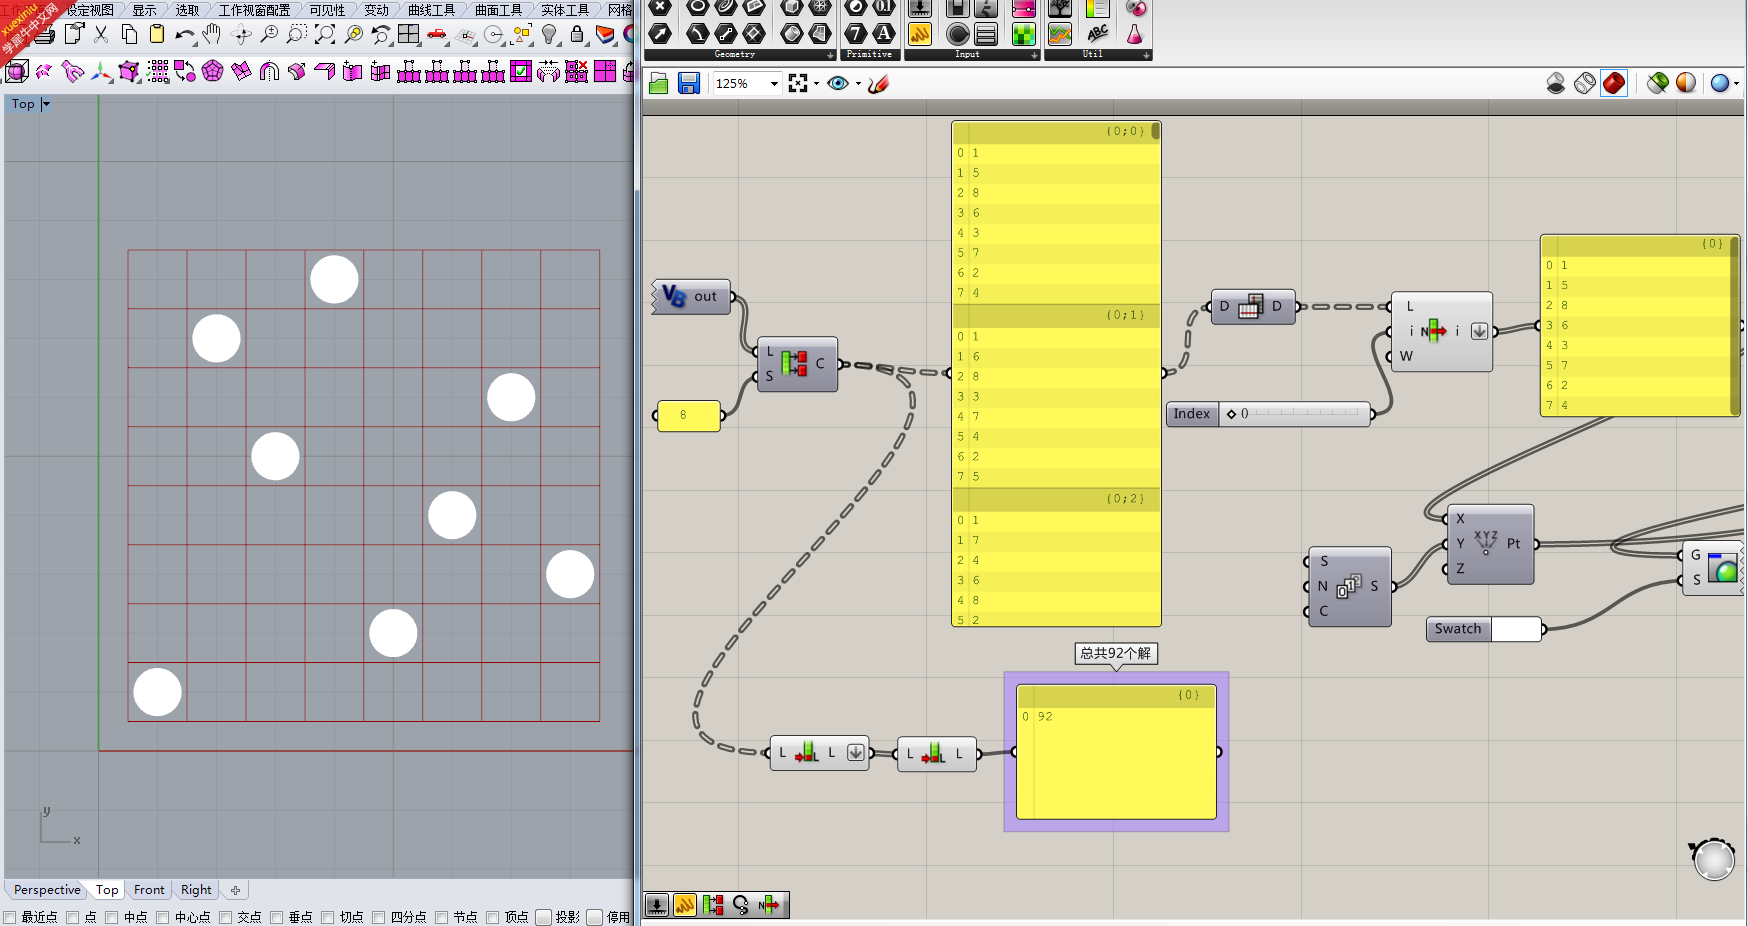Open the dropdown arrow beside preview eye icon
Screen dimensions: 1748x926
(859, 84)
